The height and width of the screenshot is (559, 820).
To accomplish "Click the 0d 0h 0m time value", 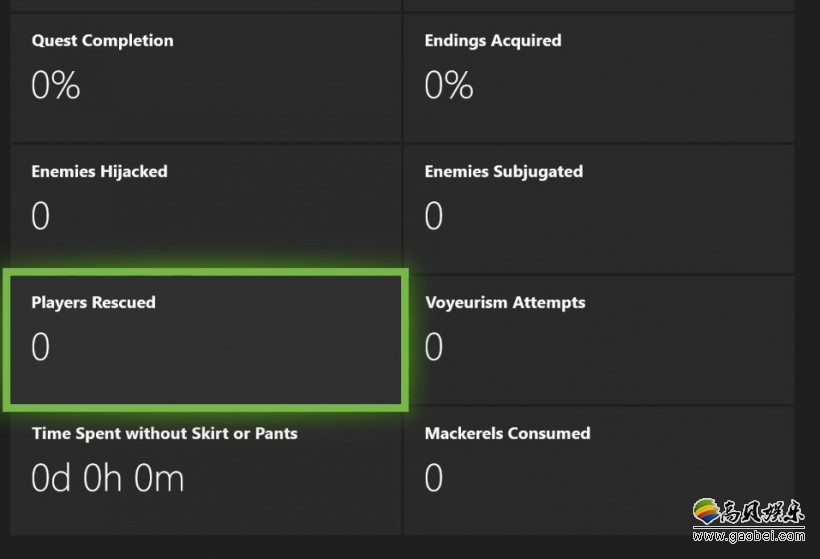I will pyautogui.click(x=108, y=477).
